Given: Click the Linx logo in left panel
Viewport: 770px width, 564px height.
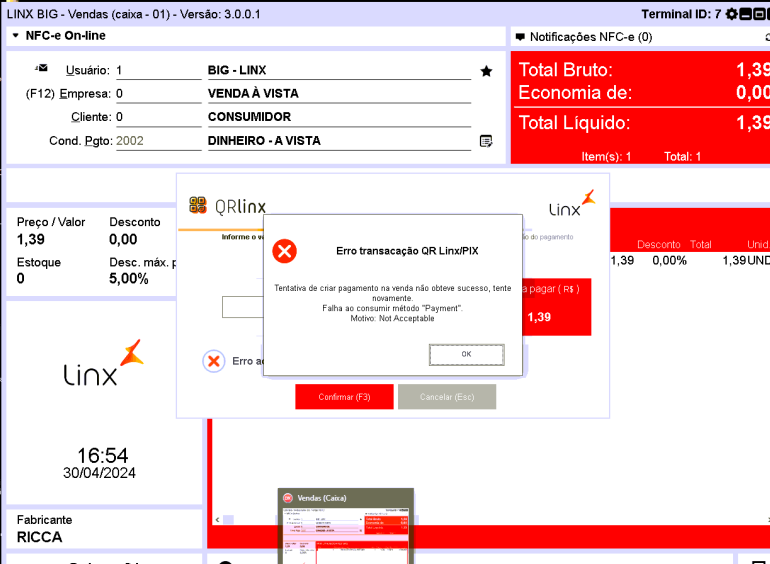Looking at the screenshot, I should [x=103, y=362].
